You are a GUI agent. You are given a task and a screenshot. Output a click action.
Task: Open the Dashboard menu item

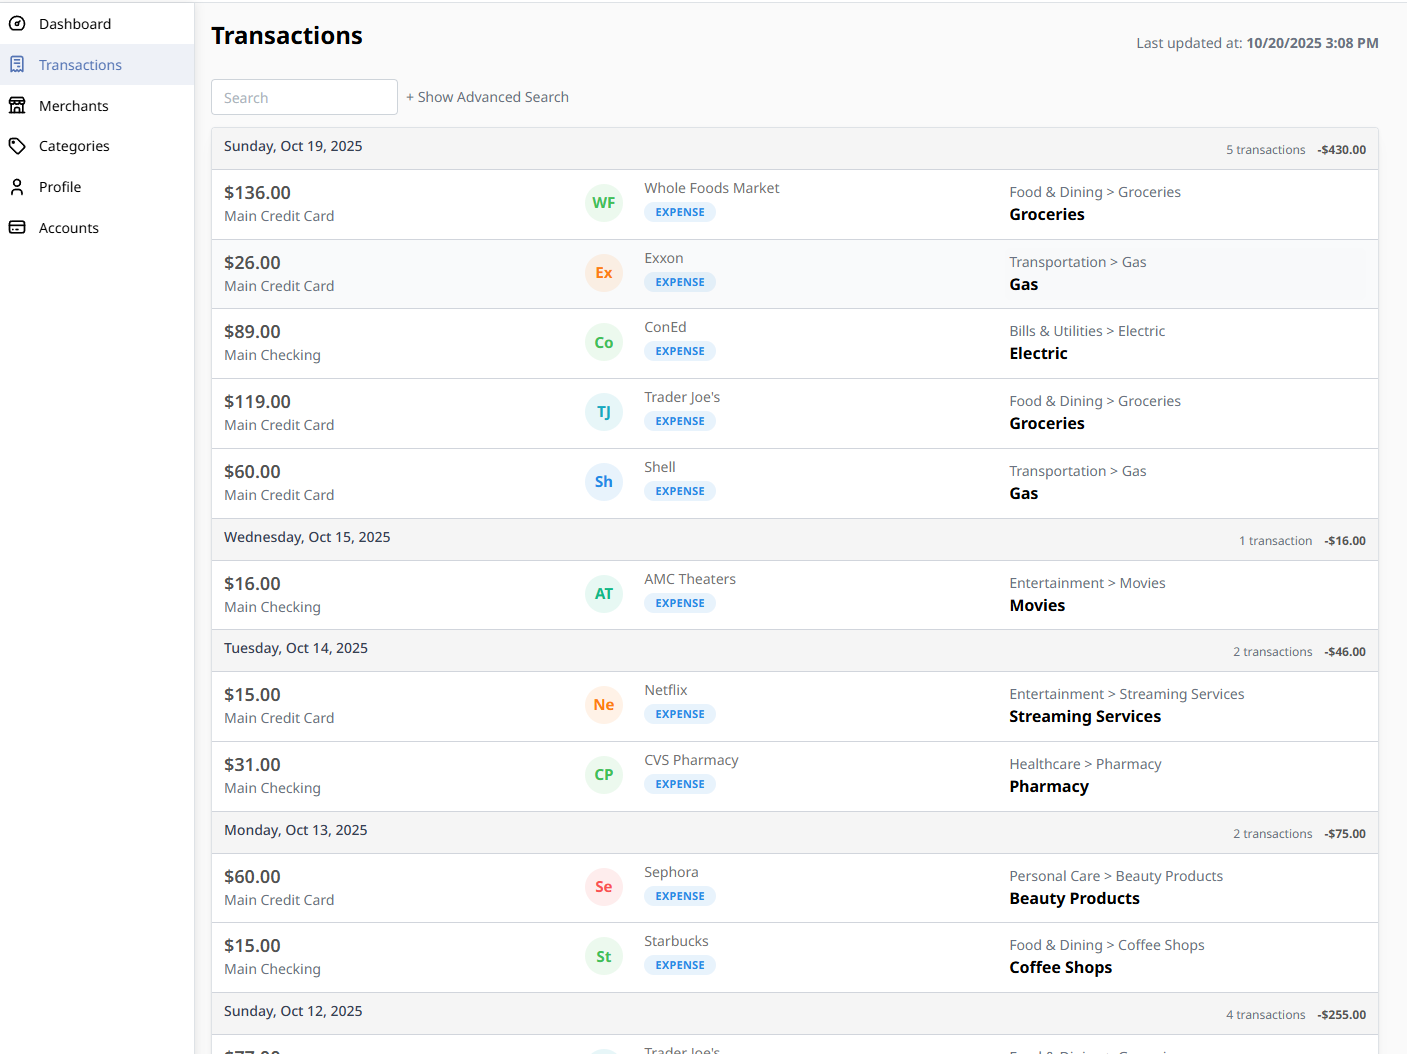97,24
